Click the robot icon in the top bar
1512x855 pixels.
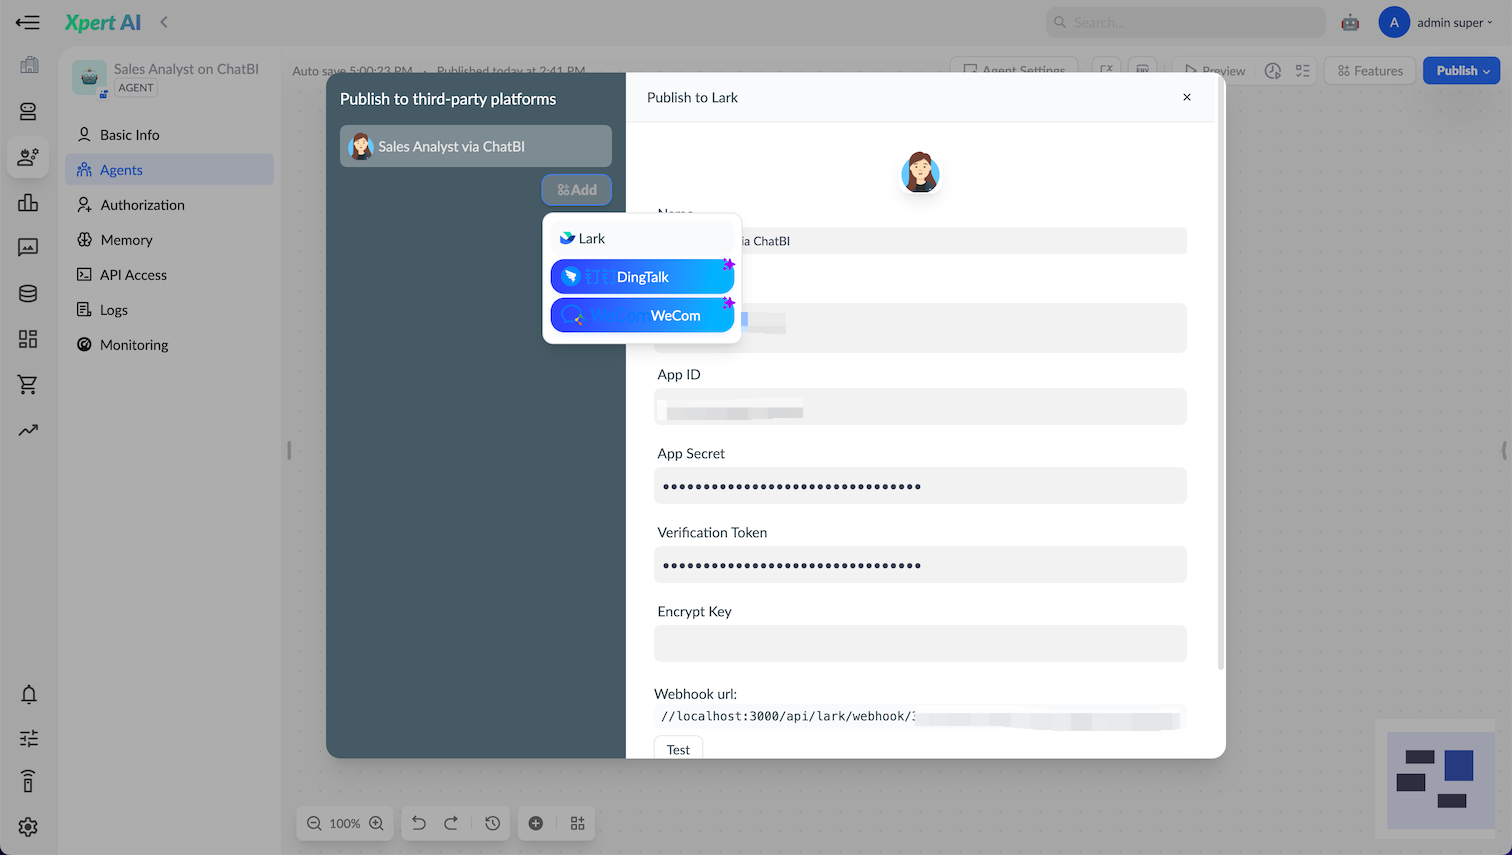tap(1349, 21)
